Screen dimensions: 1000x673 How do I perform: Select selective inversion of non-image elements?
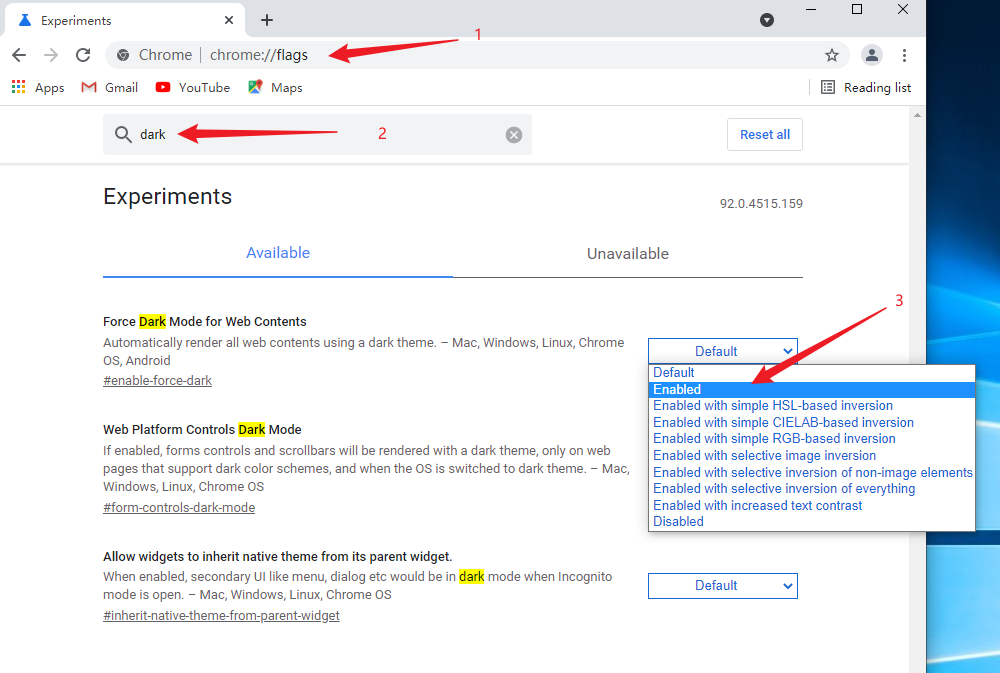coord(812,472)
